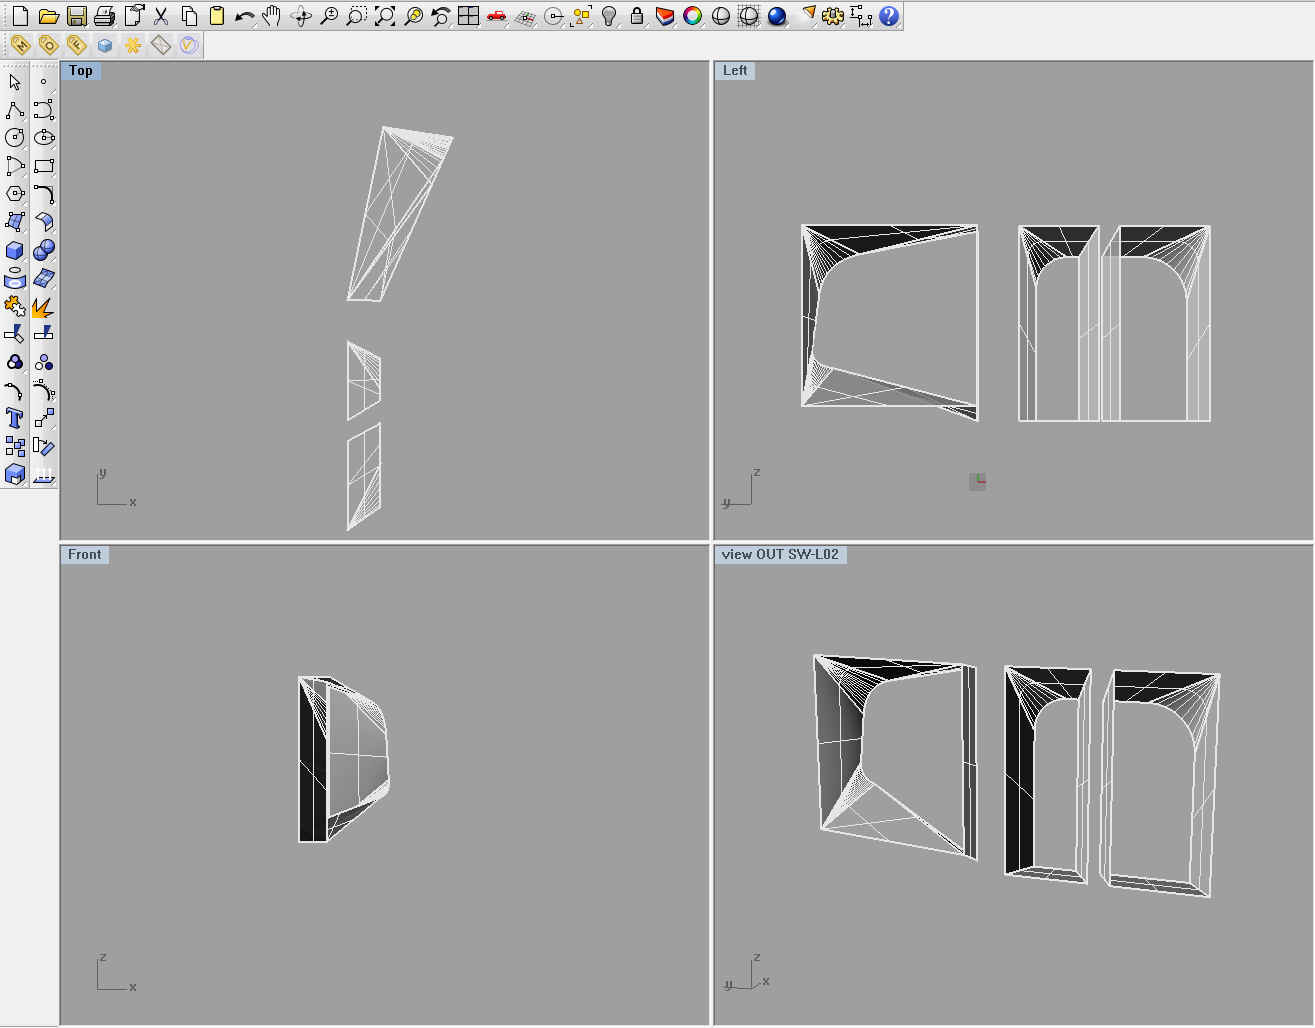Click the blue cube icon in second toolbar
This screenshot has width=1315, height=1028.
[x=104, y=45]
